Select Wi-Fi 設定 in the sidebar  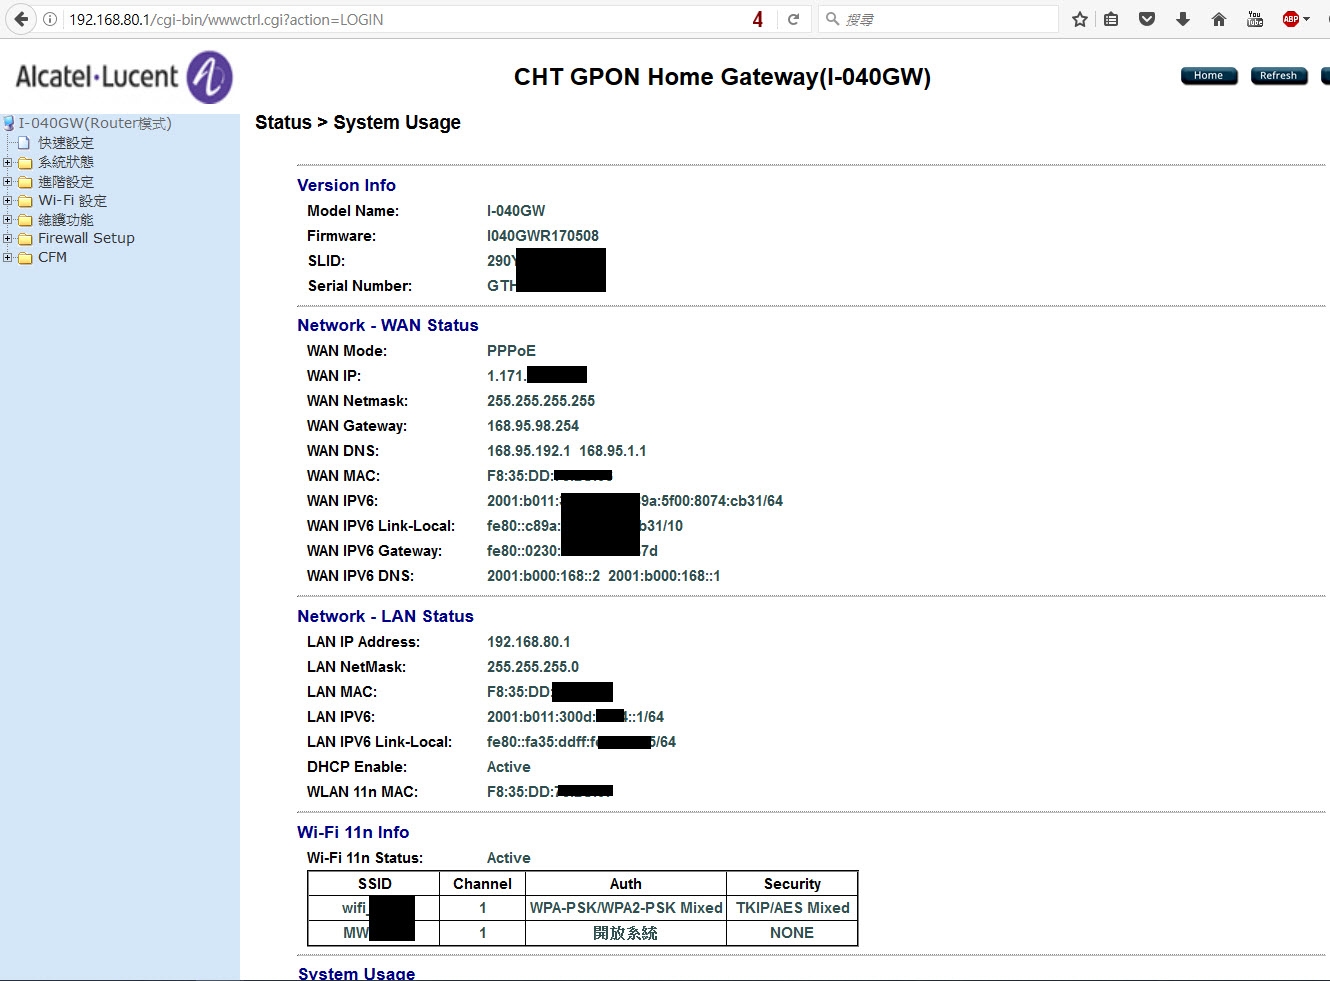point(72,200)
